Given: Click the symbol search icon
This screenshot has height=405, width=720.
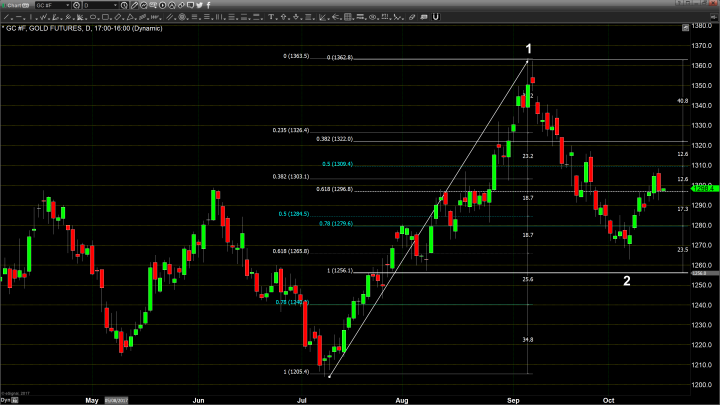Looking at the screenshot, I should click(76, 5).
